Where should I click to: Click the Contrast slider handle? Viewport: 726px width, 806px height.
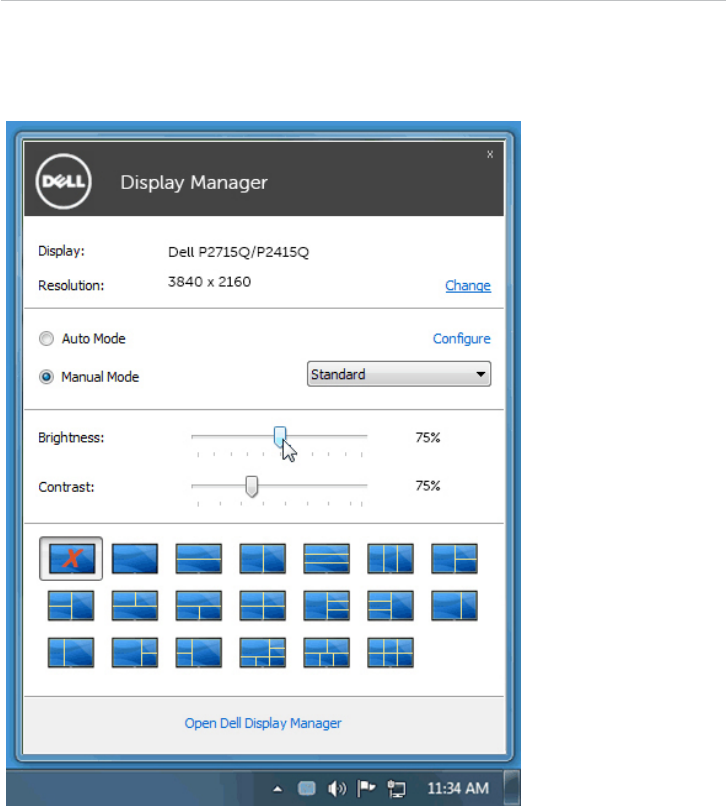tap(251, 486)
